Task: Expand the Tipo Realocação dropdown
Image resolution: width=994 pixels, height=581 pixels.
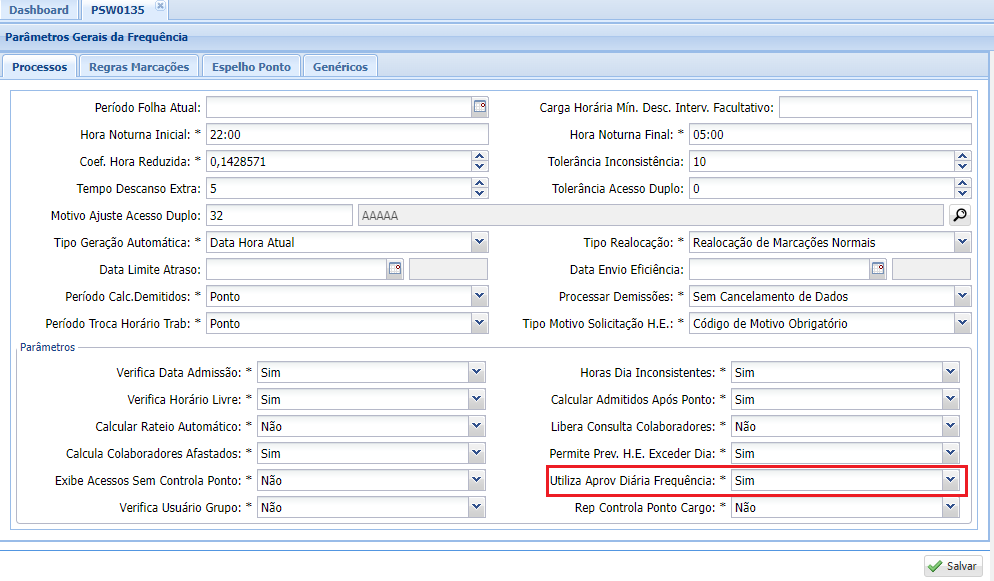Action: (963, 242)
